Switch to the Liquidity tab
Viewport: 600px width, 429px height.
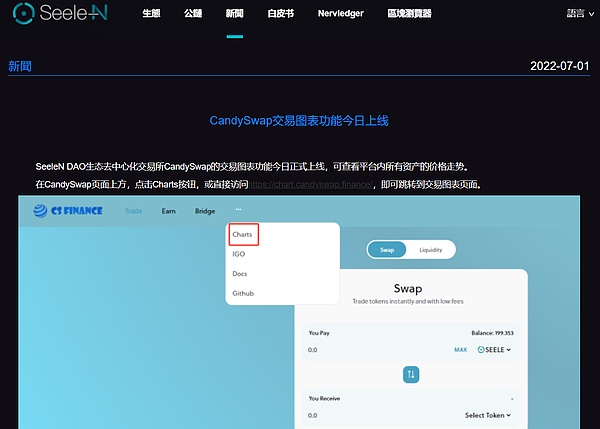pos(430,250)
